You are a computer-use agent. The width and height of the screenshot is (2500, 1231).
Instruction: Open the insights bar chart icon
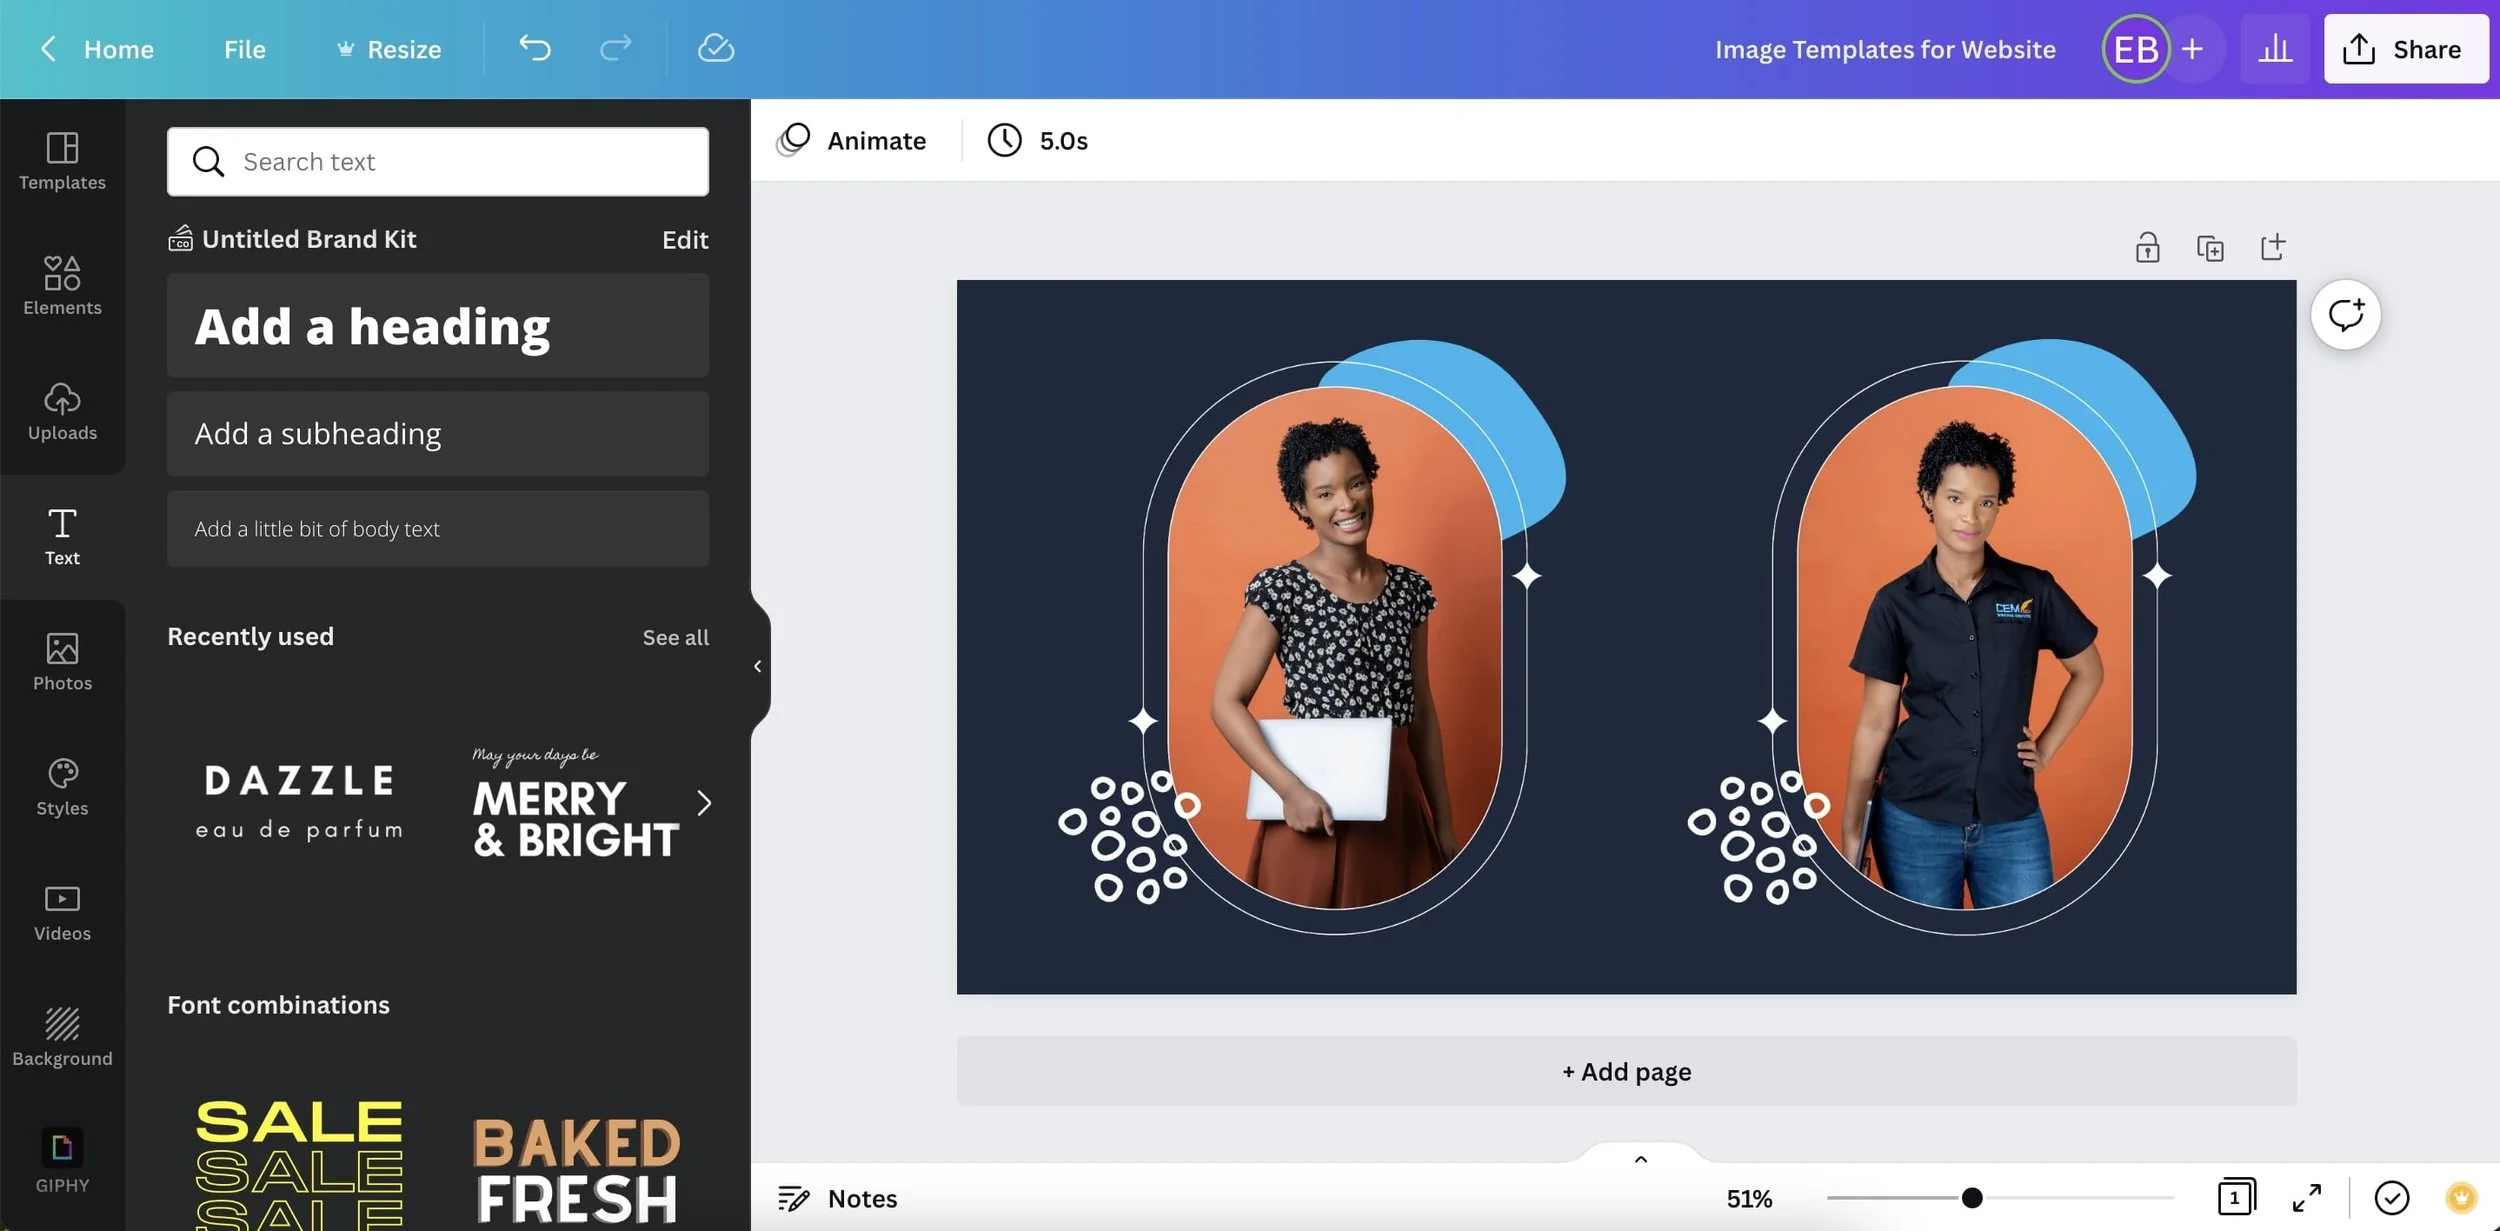(x=2275, y=48)
